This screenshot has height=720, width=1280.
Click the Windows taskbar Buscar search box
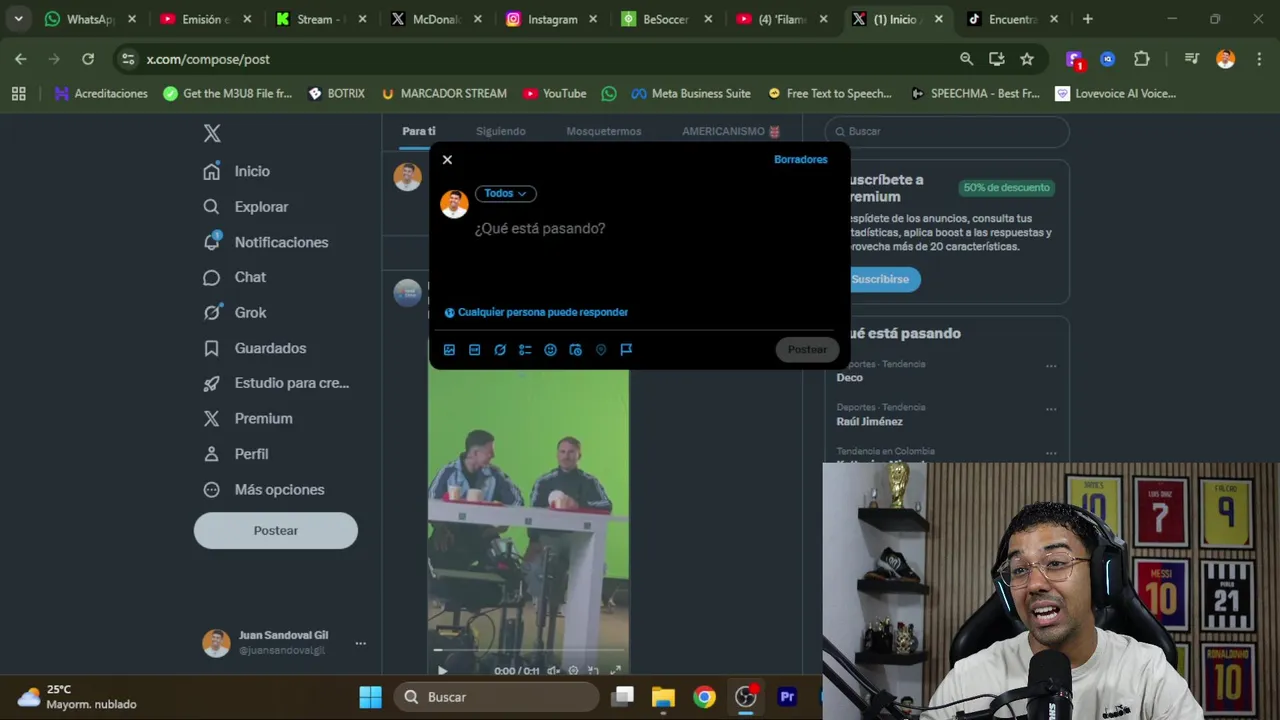497,697
